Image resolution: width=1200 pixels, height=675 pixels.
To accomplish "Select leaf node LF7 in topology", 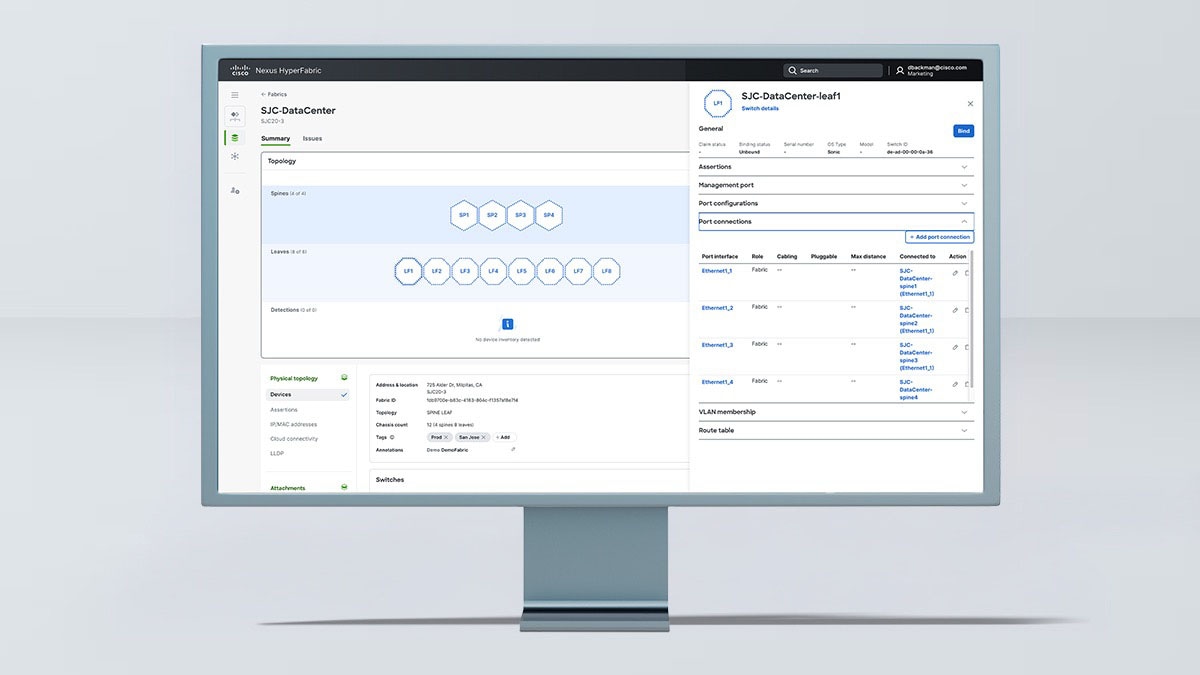I will 577,271.
